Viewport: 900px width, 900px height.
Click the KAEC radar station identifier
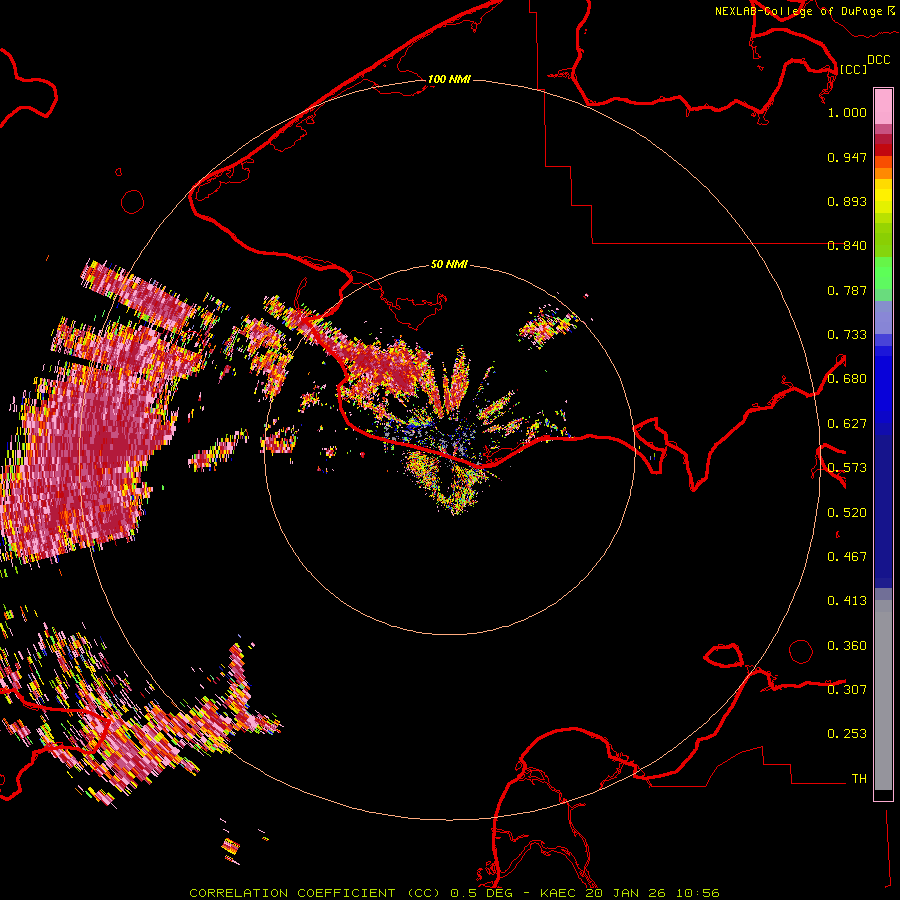point(560,893)
